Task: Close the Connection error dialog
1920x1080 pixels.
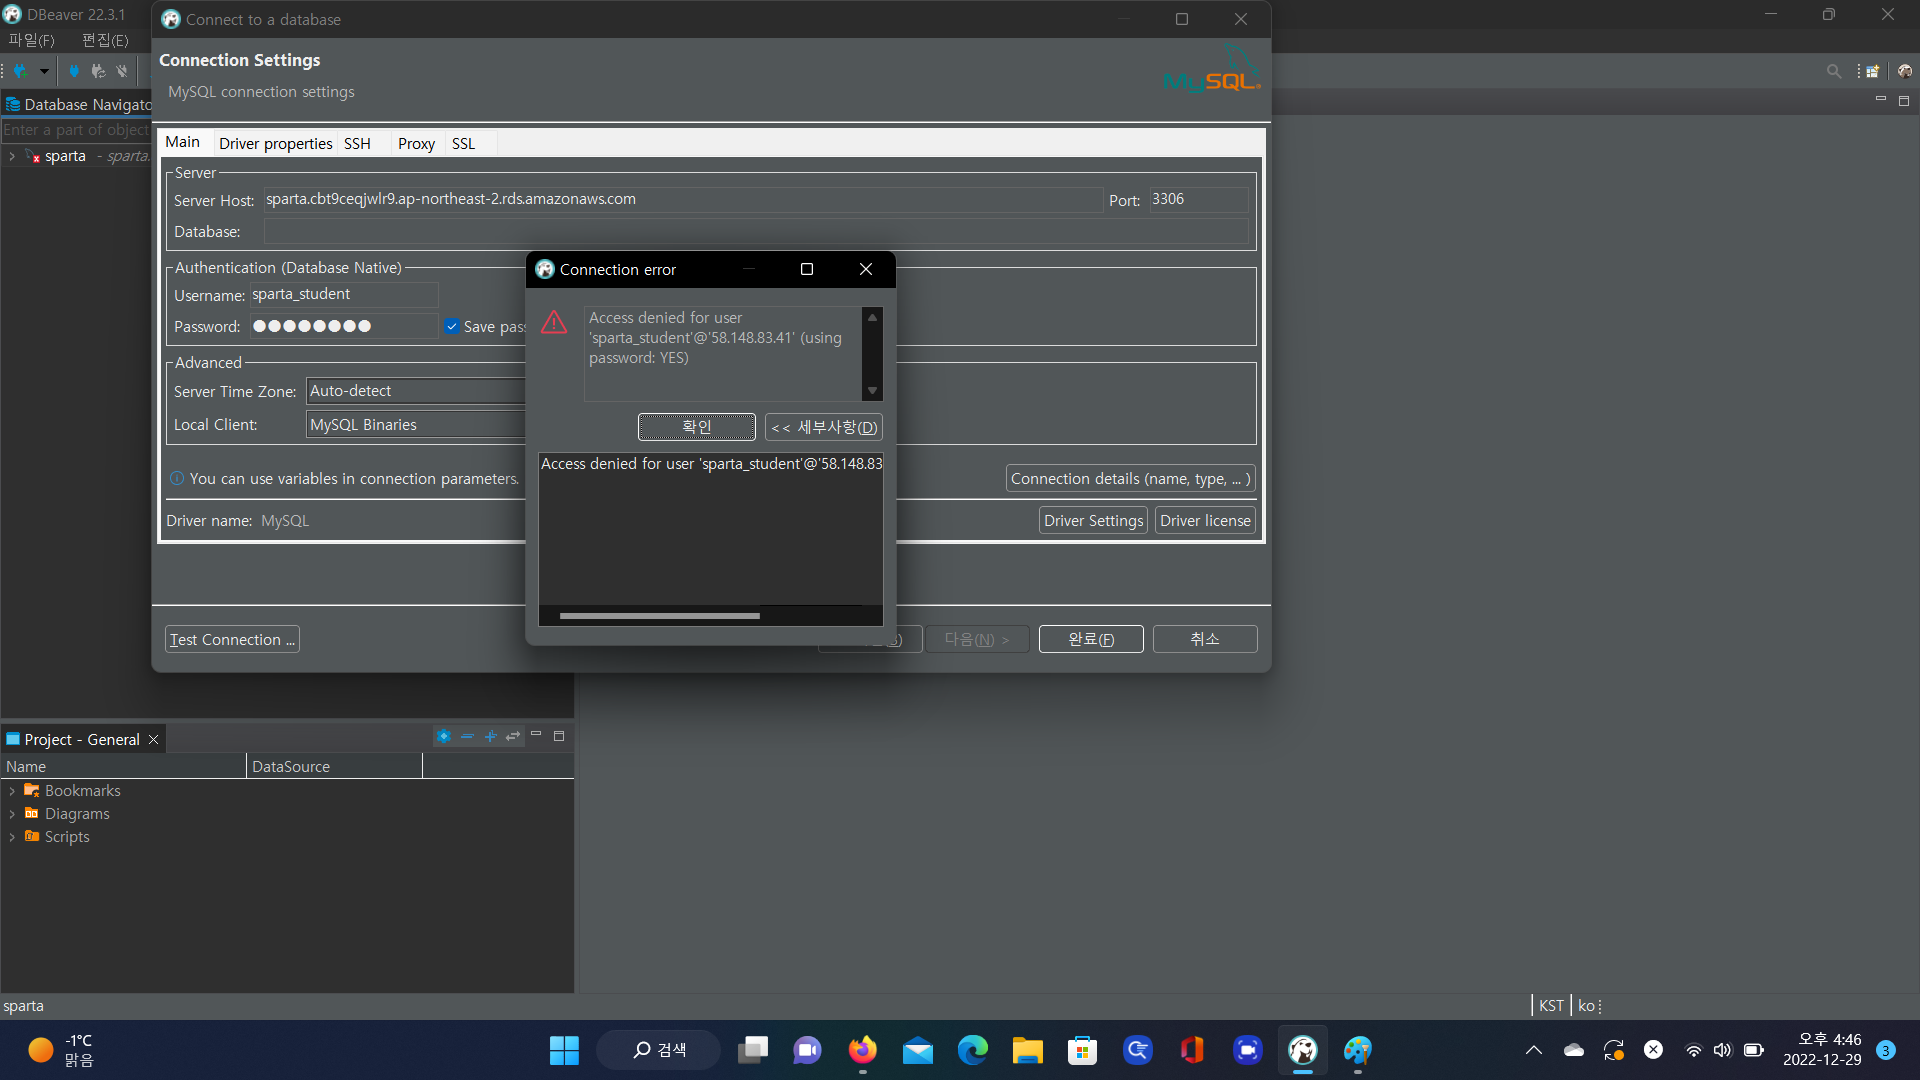Action: [866, 270]
